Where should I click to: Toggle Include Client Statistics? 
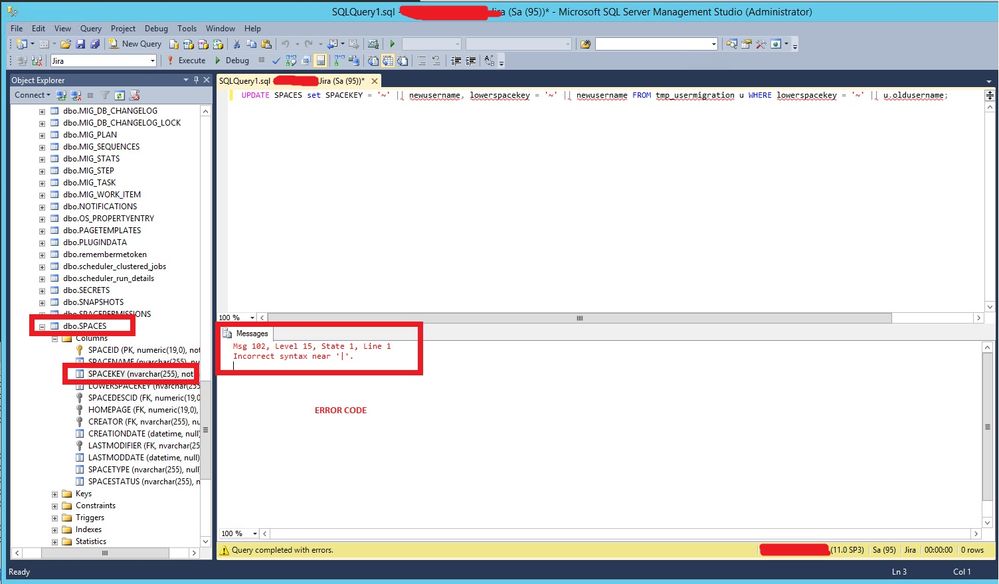coord(354,61)
